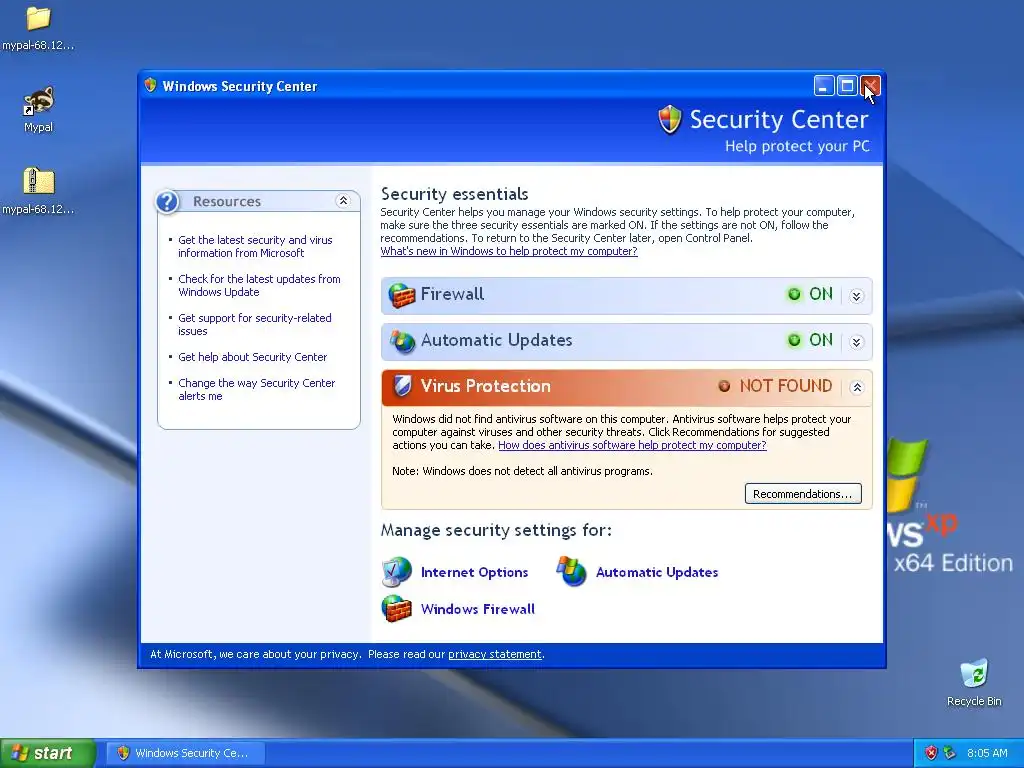The image size is (1024, 768).
Task: Click the Virus Protection shield icon
Action: coord(402,386)
